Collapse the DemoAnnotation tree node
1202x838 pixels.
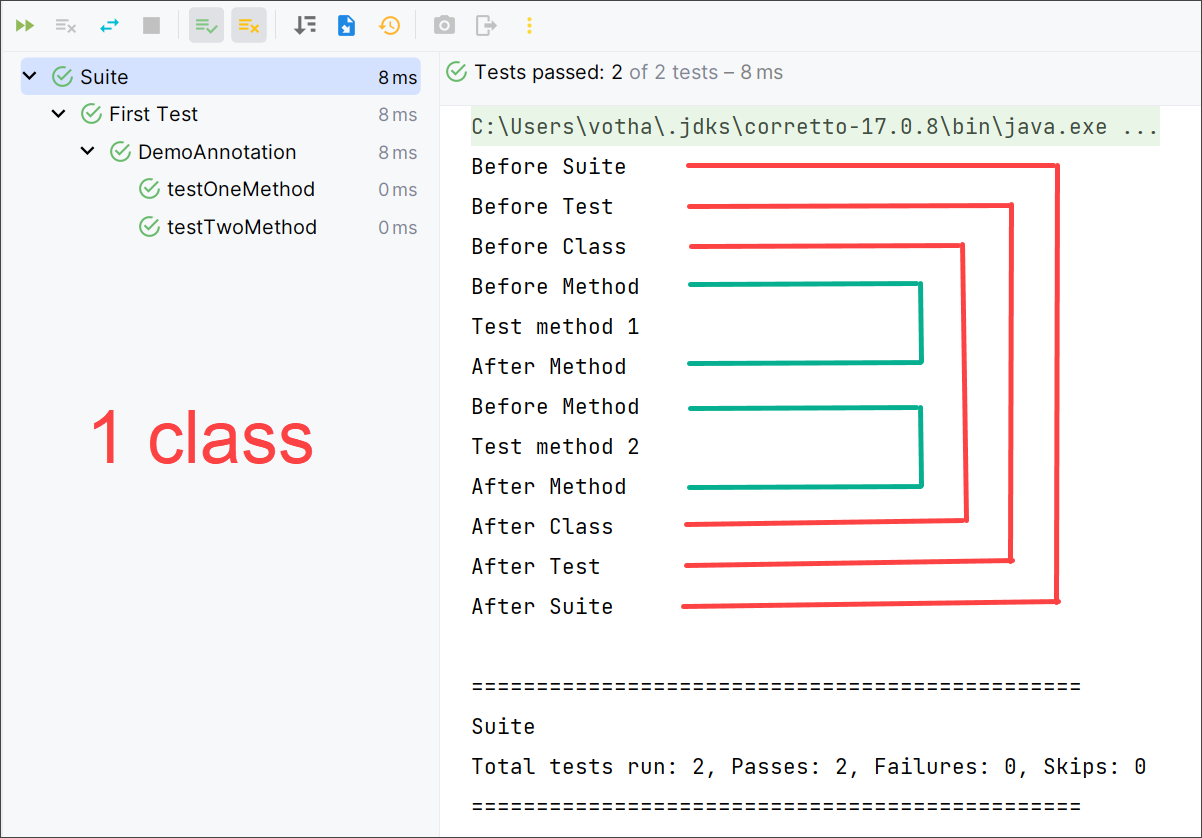(x=88, y=152)
